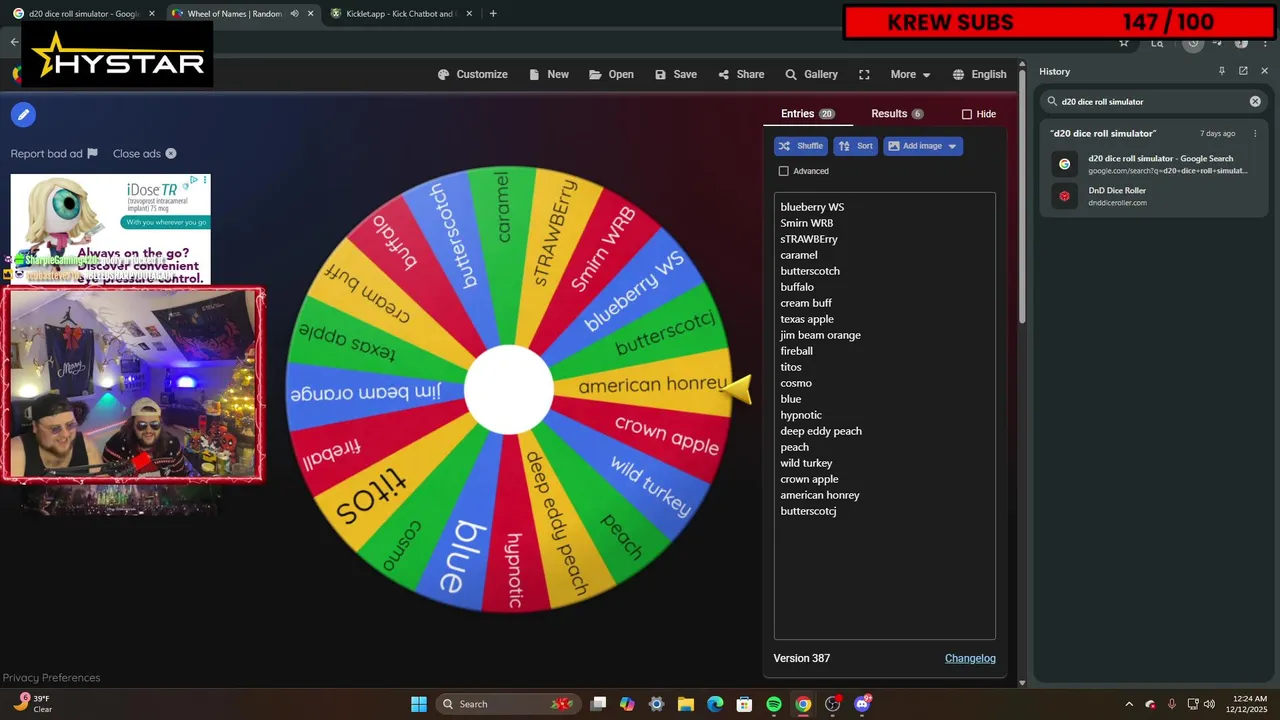Pin the History side panel

tap(1221, 71)
